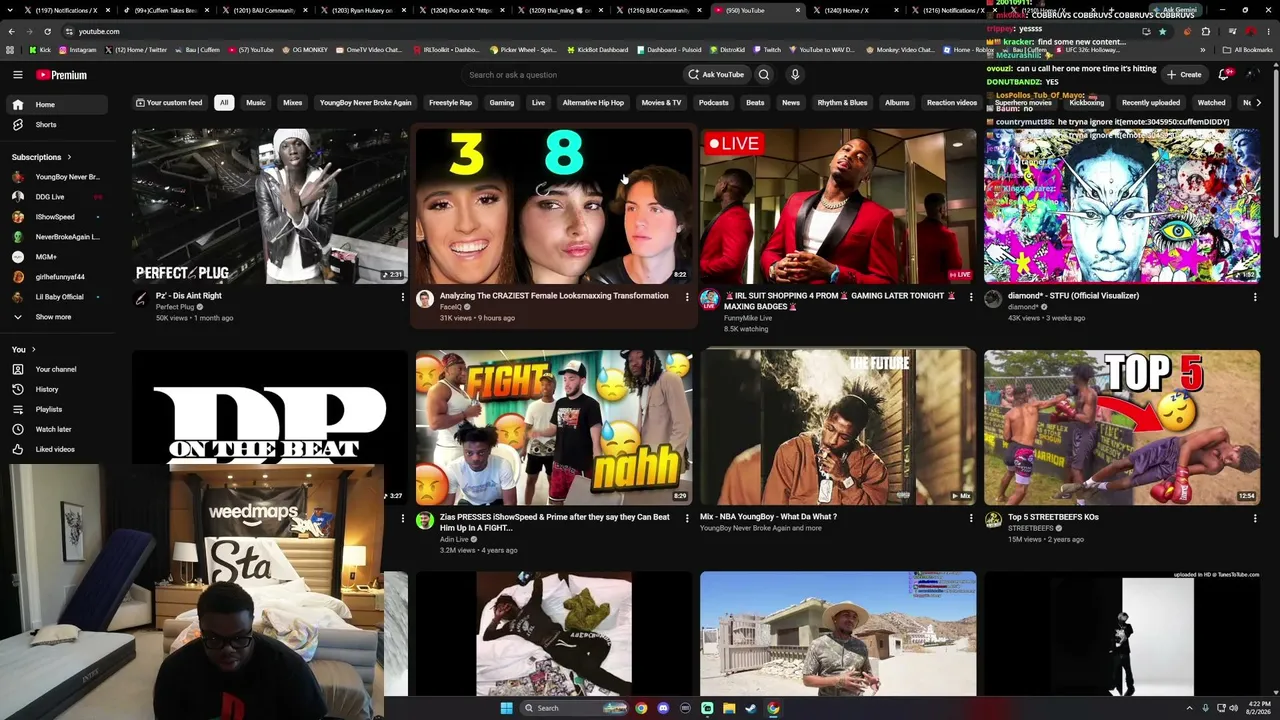Open File Explorer from the taskbar

click(x=729, y=708)
